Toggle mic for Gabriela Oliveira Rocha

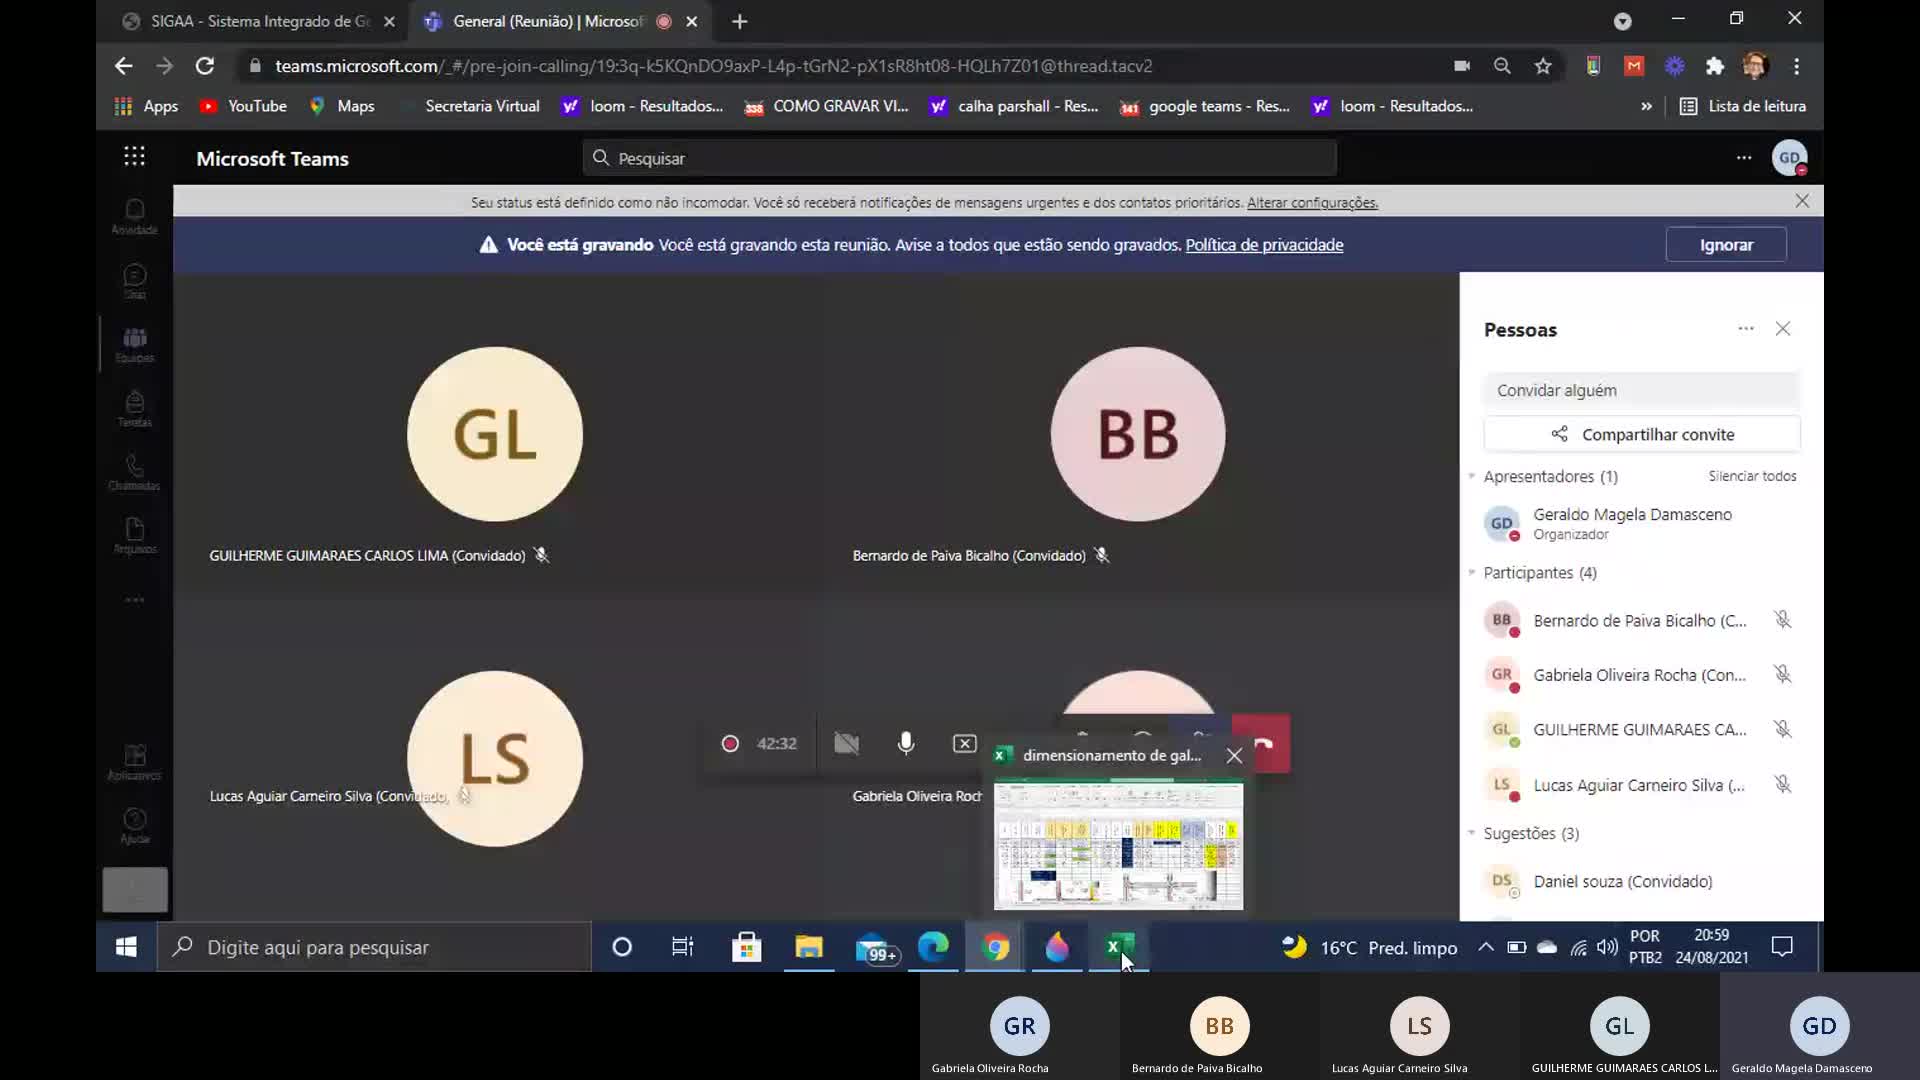click(1782, 675)
